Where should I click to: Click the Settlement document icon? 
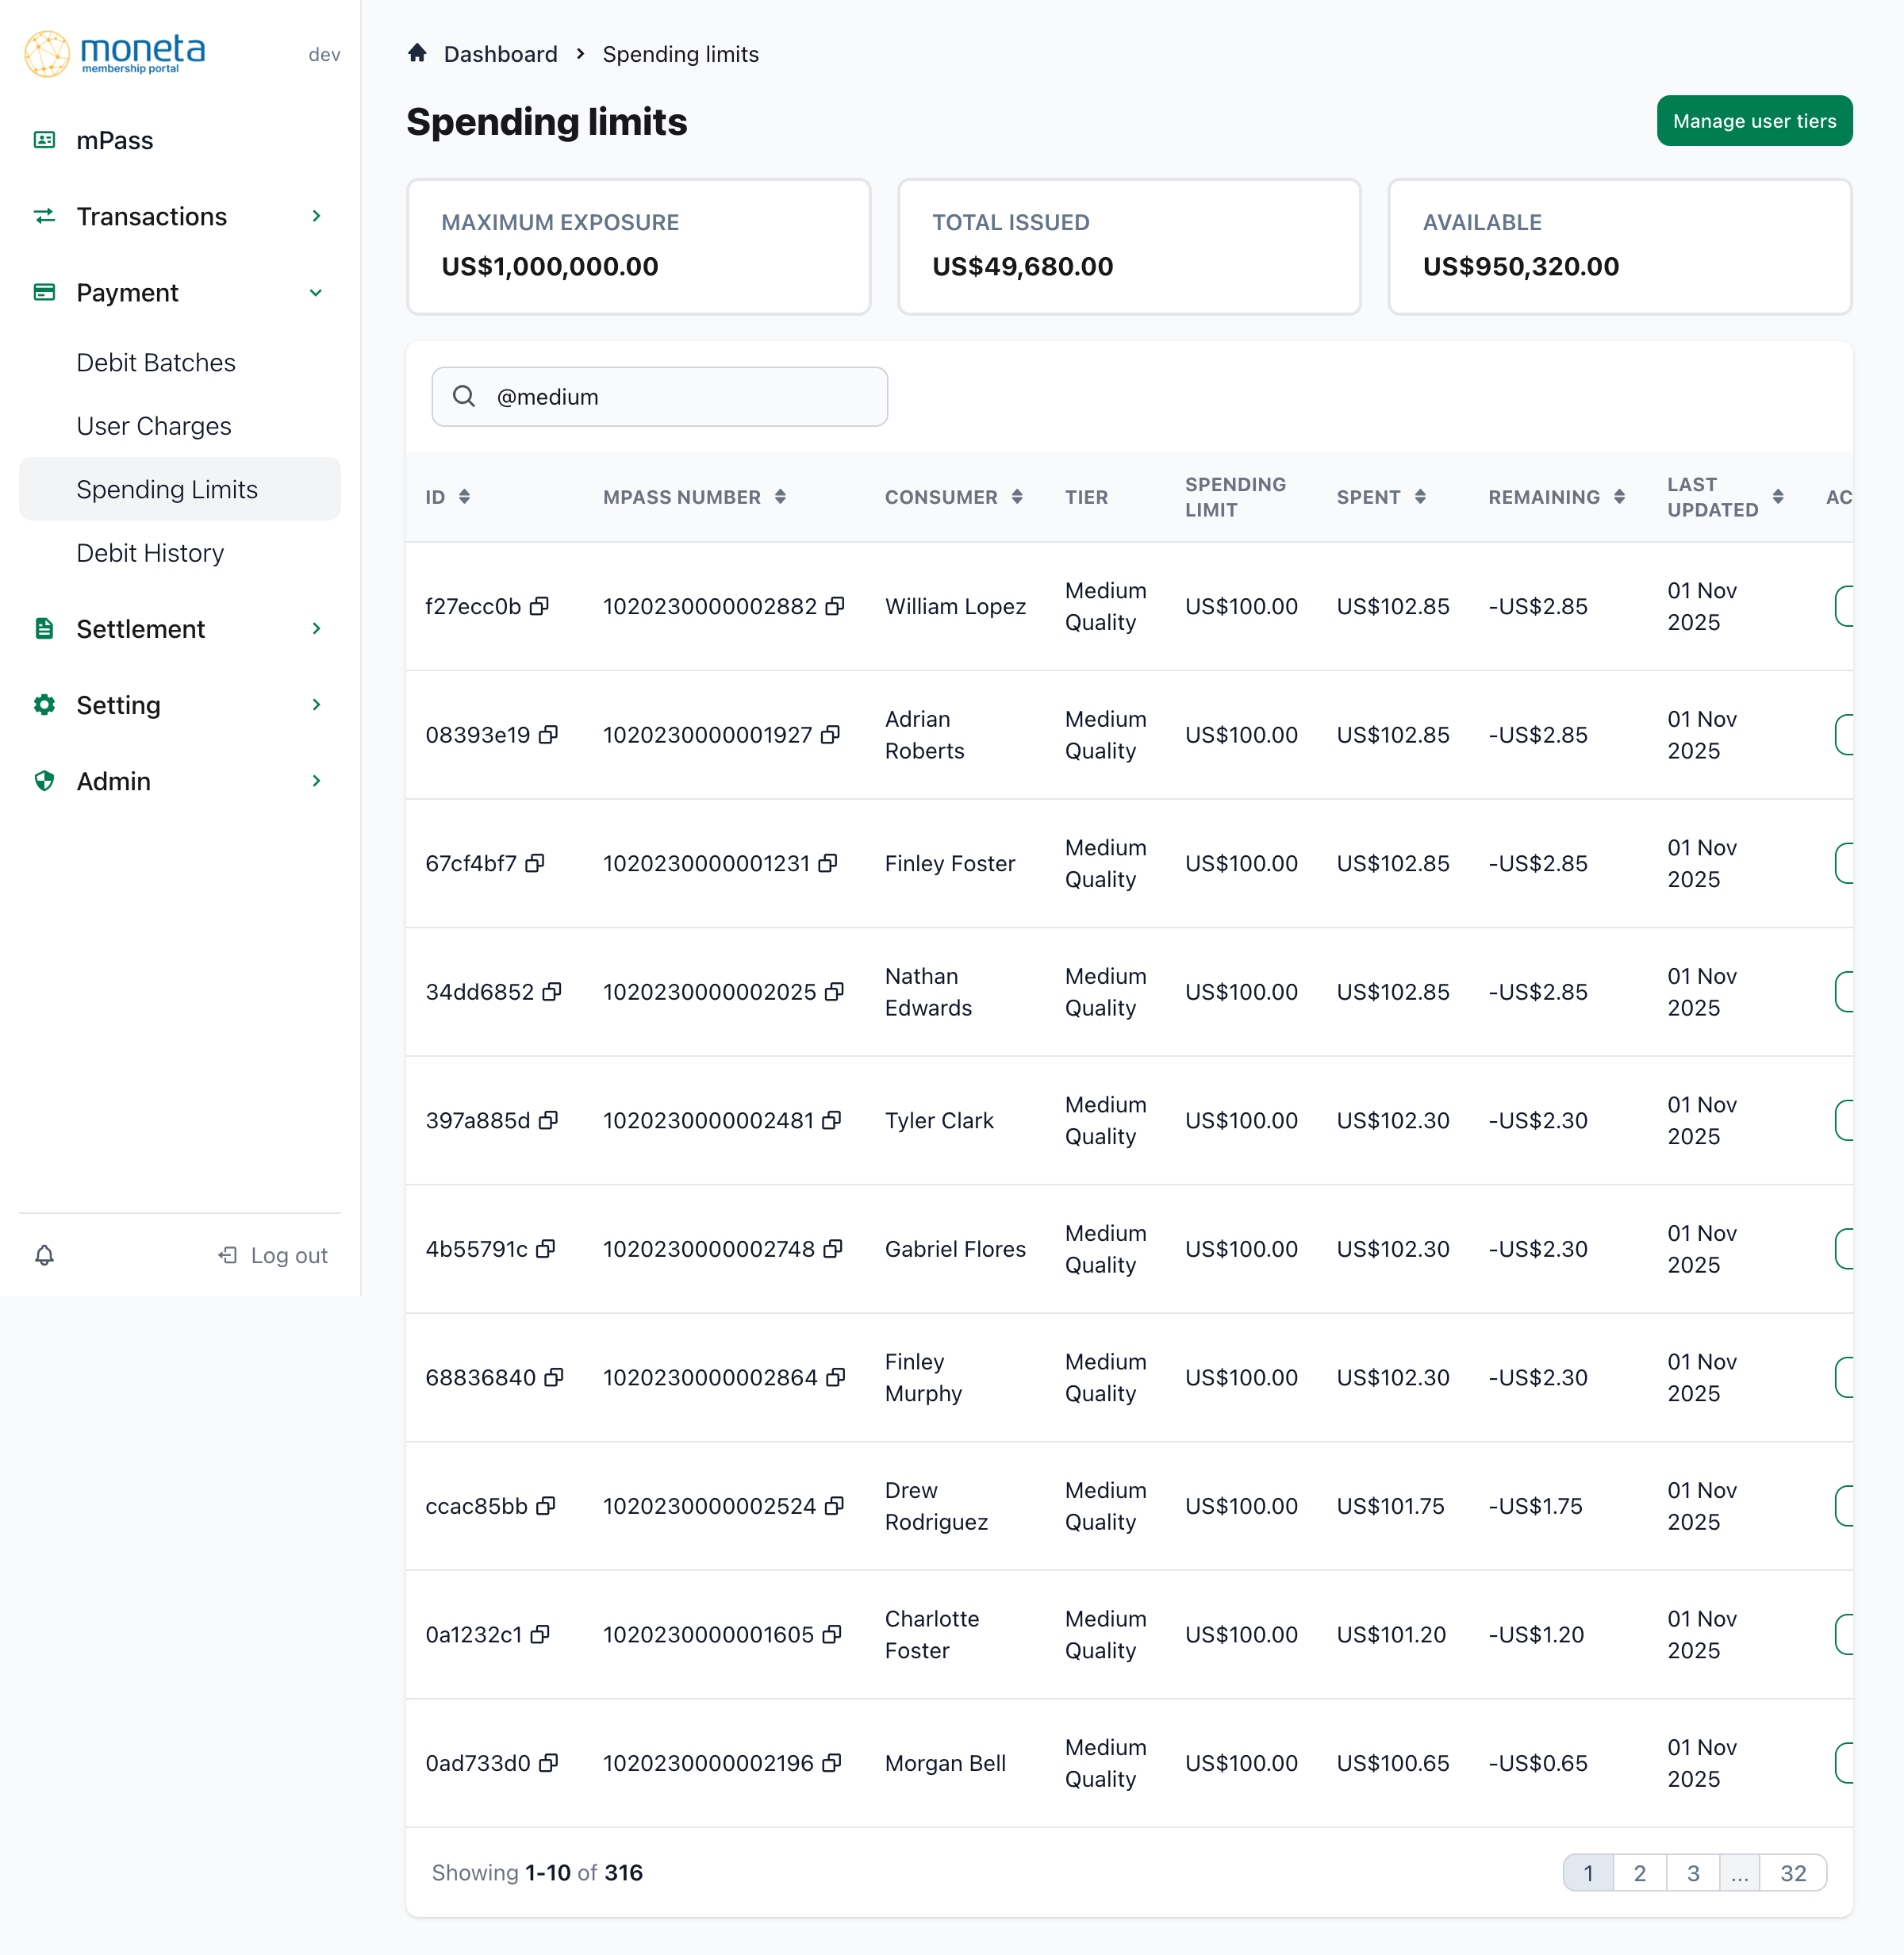44,628
